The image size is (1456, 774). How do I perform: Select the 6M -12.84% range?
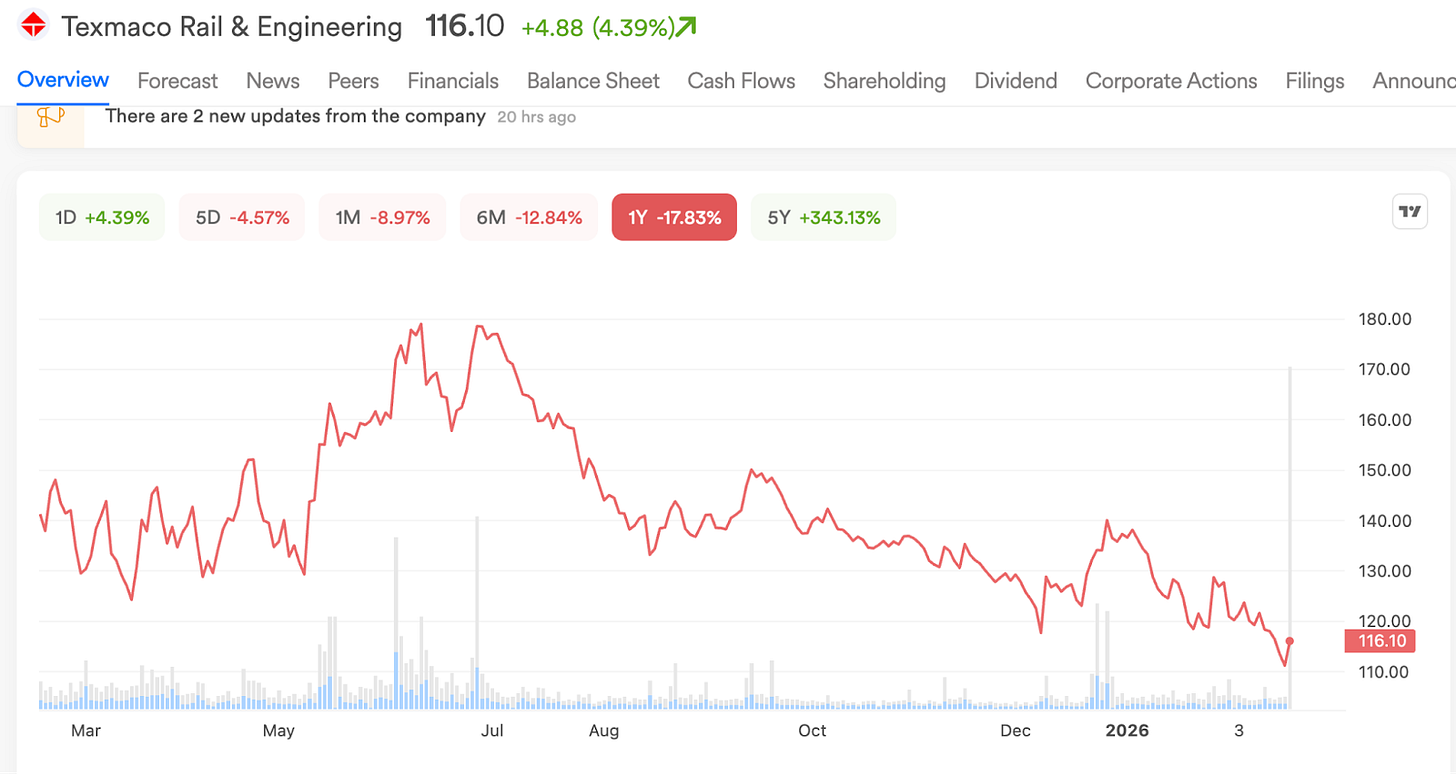coord(529,217)
